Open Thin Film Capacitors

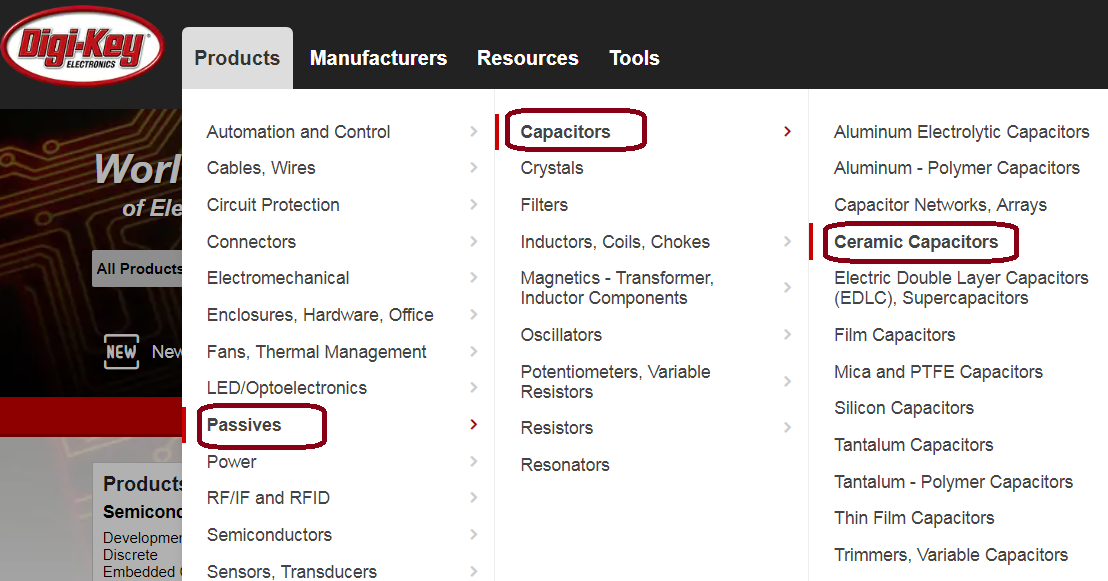click(914, 518)
